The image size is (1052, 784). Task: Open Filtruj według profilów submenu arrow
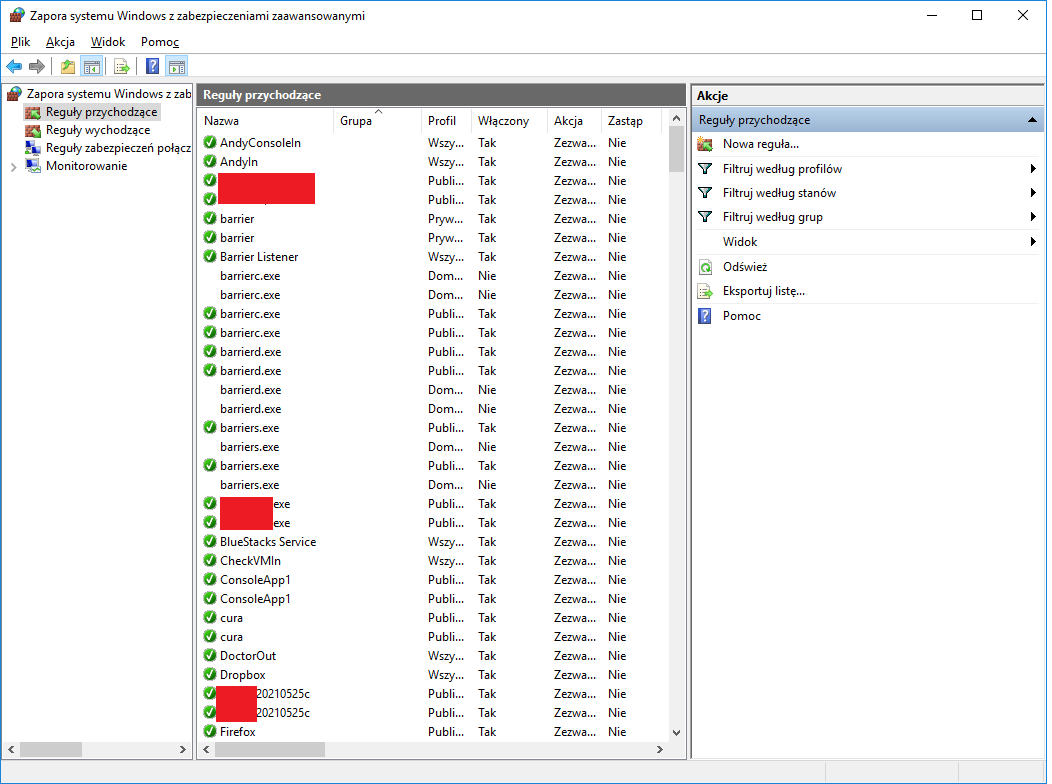[x=1033, y=169]
